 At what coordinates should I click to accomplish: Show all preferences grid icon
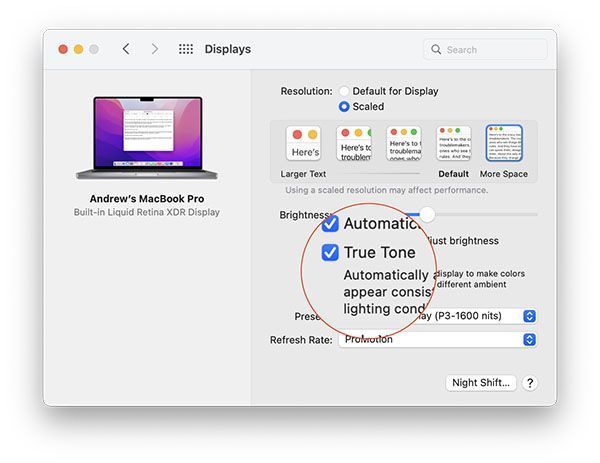tap(186, 49)
